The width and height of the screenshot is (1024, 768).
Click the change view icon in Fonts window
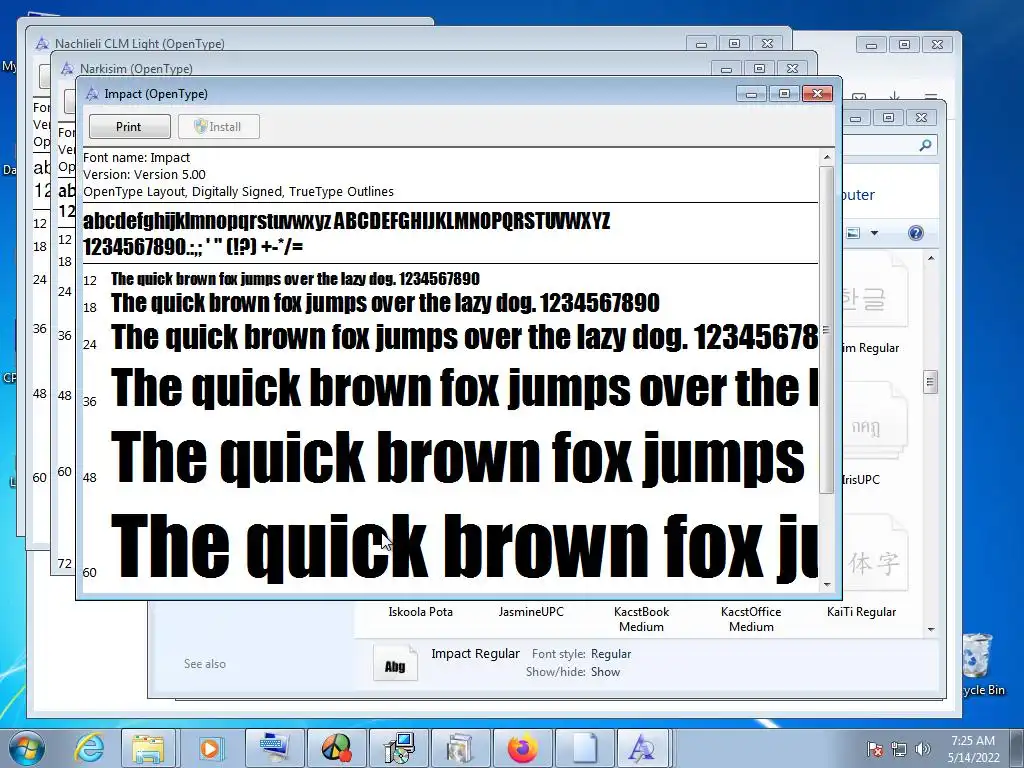tap(853, 233)
